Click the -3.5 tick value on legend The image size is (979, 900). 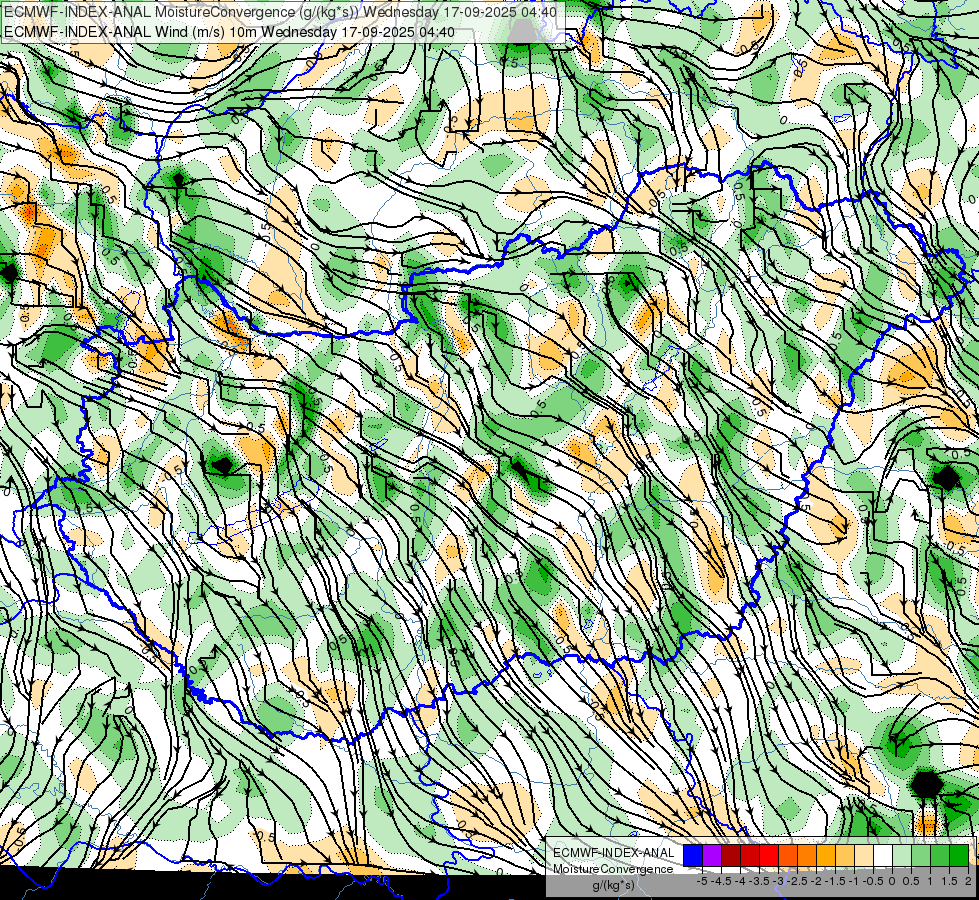759,881
